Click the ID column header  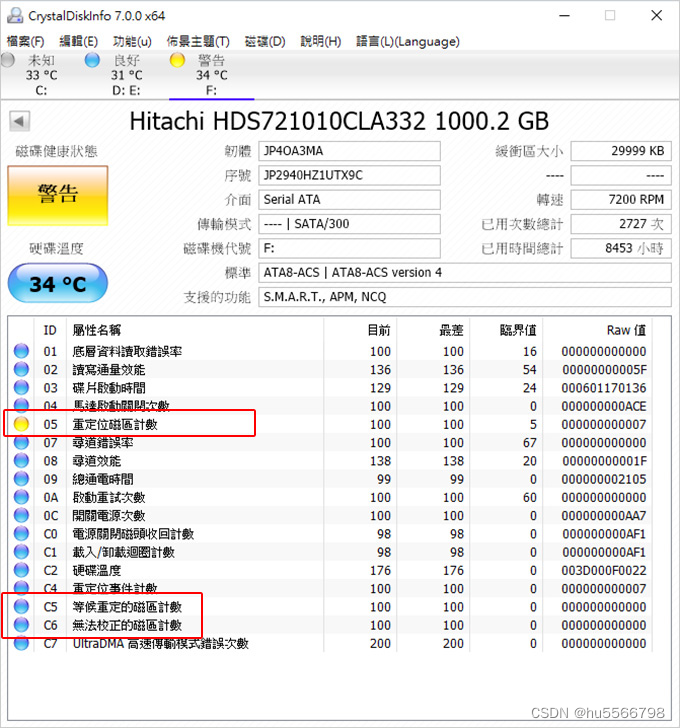coord(50,330)
